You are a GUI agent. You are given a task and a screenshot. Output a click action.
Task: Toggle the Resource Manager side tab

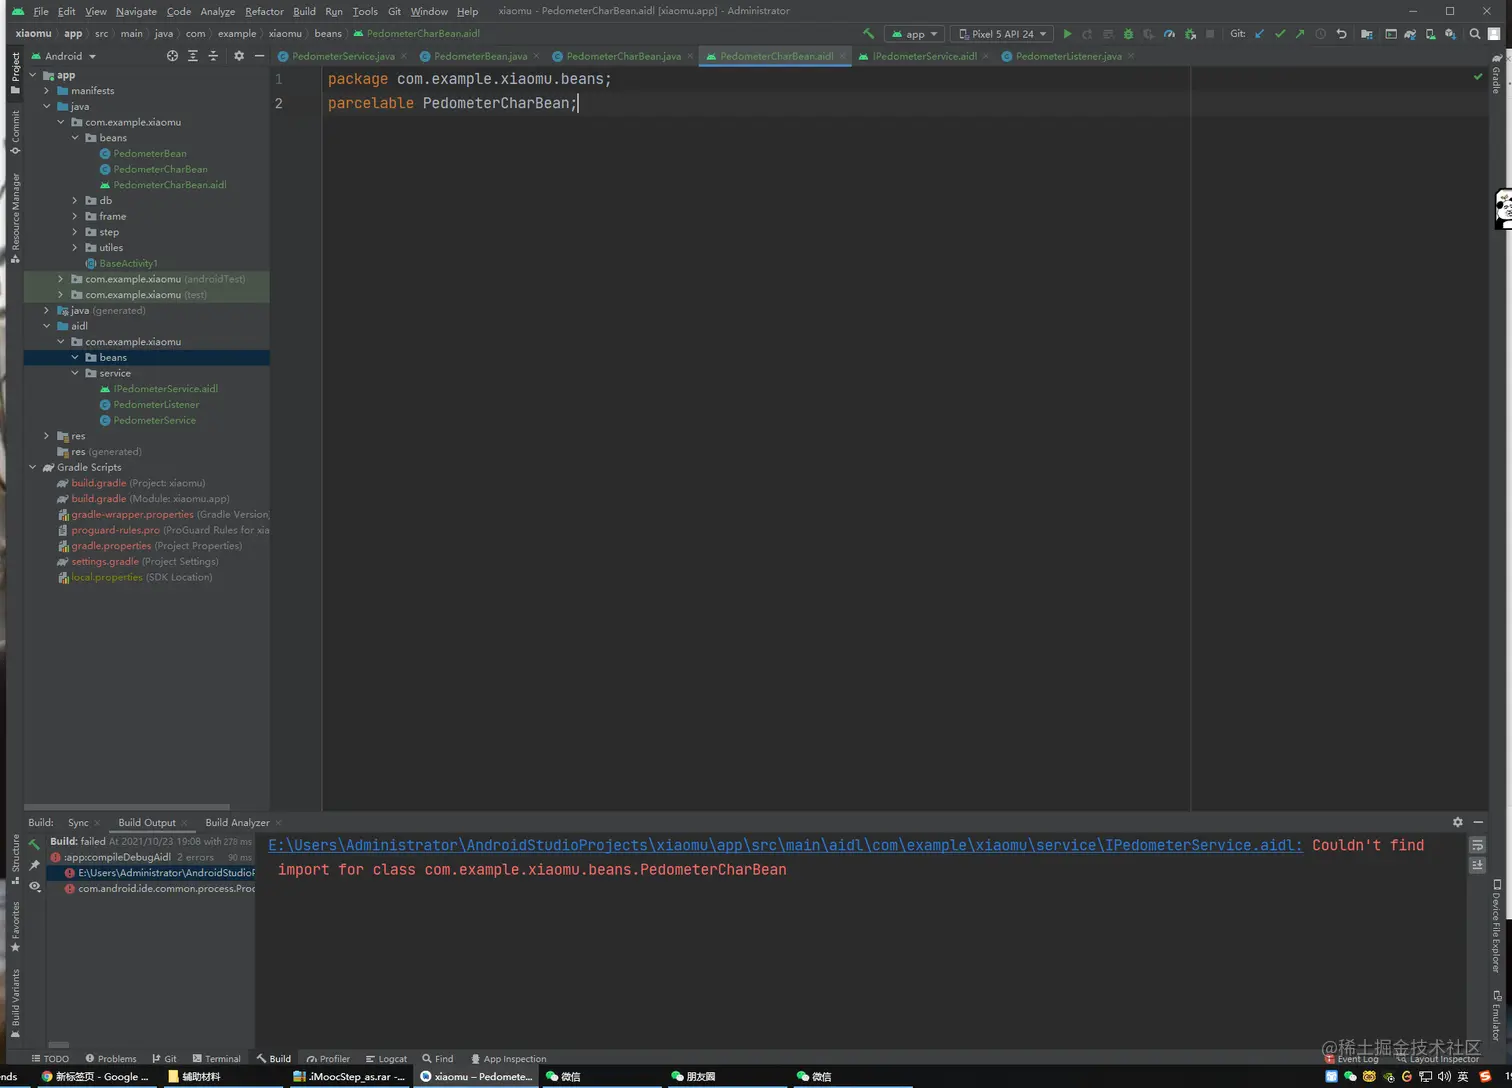(x=15, y=217)
